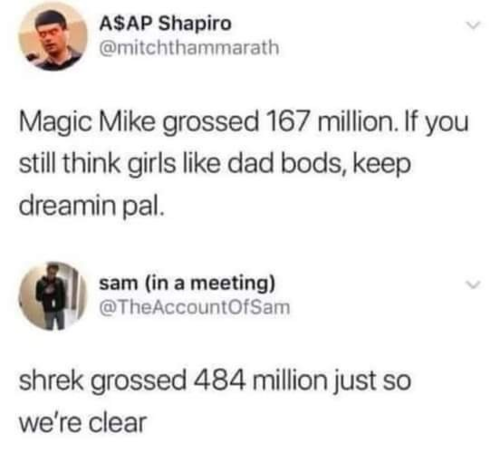Open A$AP Shapiro's profile picture
This screenshot has height=462, width=500.
[x=53, y=36]
